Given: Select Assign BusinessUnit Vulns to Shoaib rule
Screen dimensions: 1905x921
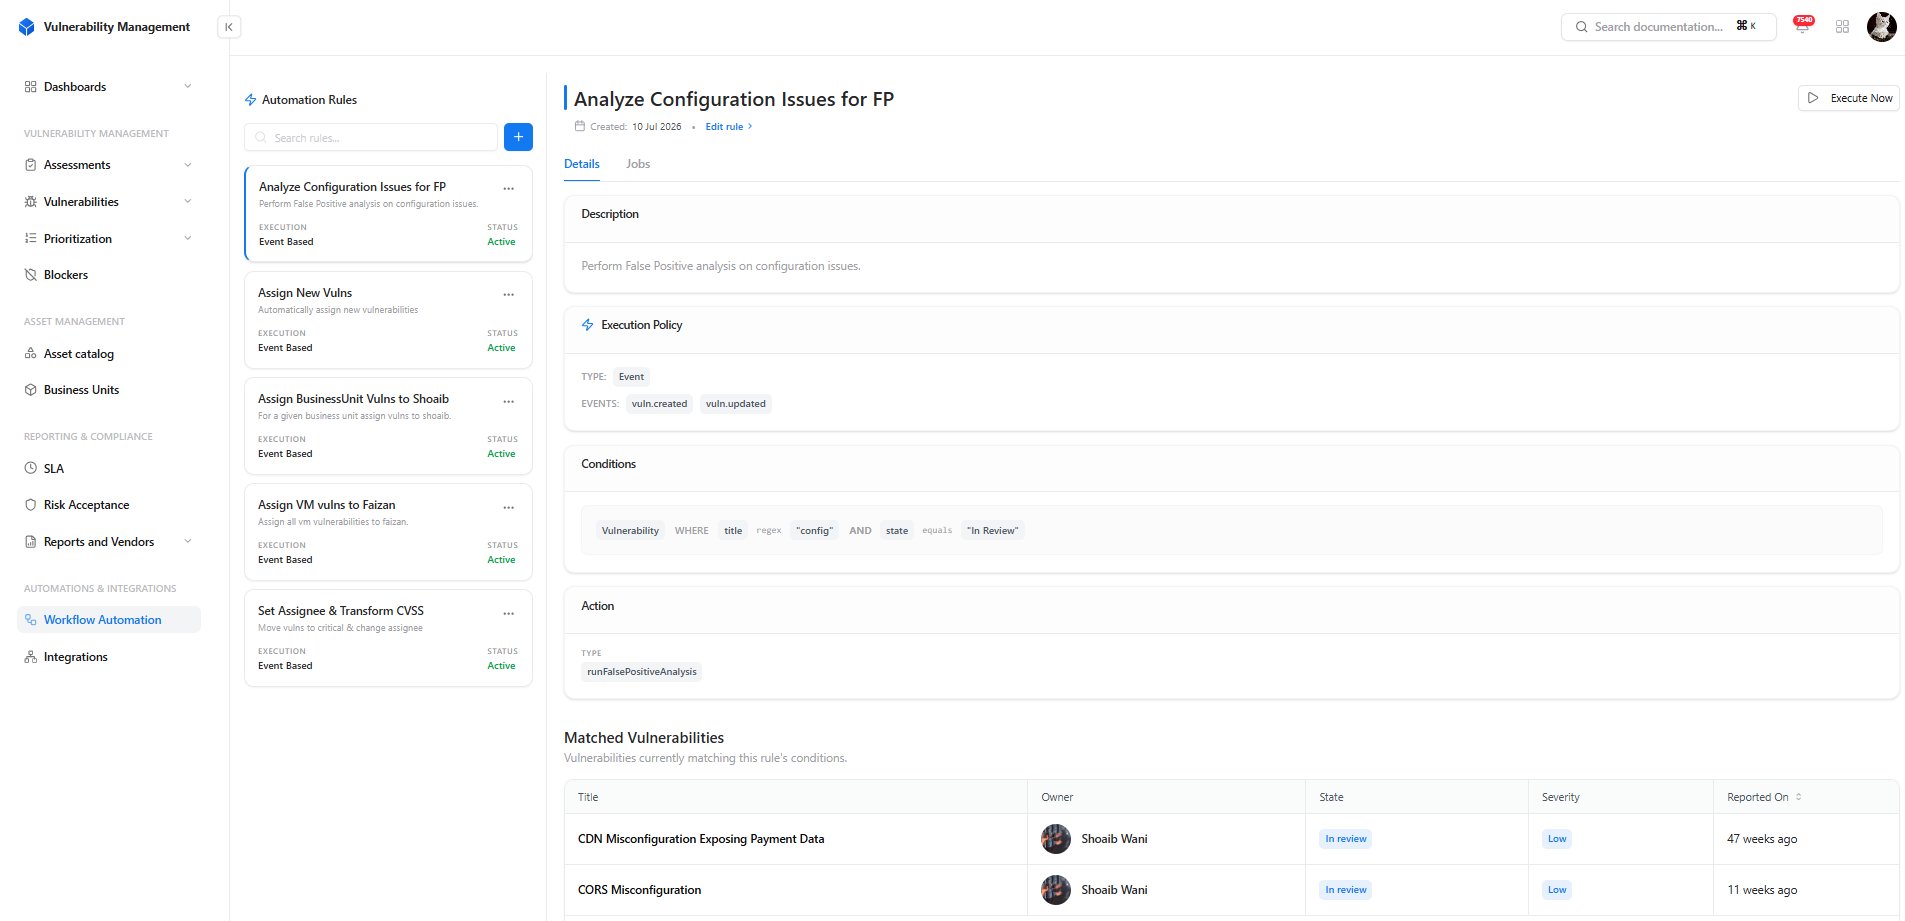Looking at the screenshot, I should 388,426.
